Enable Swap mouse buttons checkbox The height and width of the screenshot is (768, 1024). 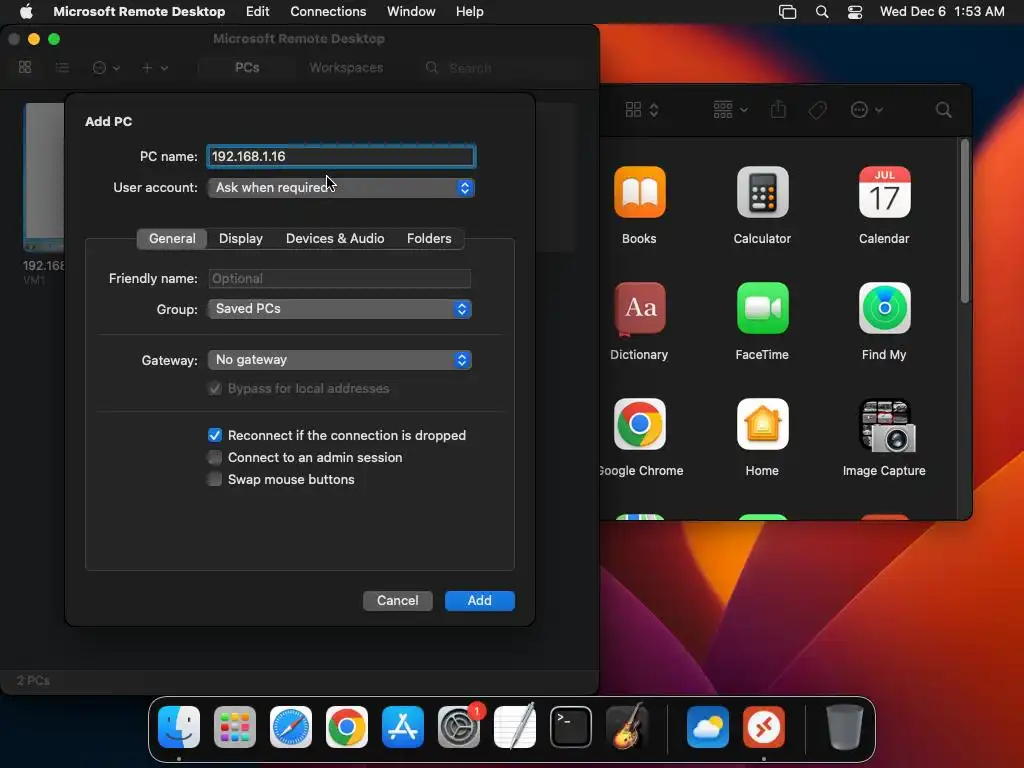coord(215,479)
